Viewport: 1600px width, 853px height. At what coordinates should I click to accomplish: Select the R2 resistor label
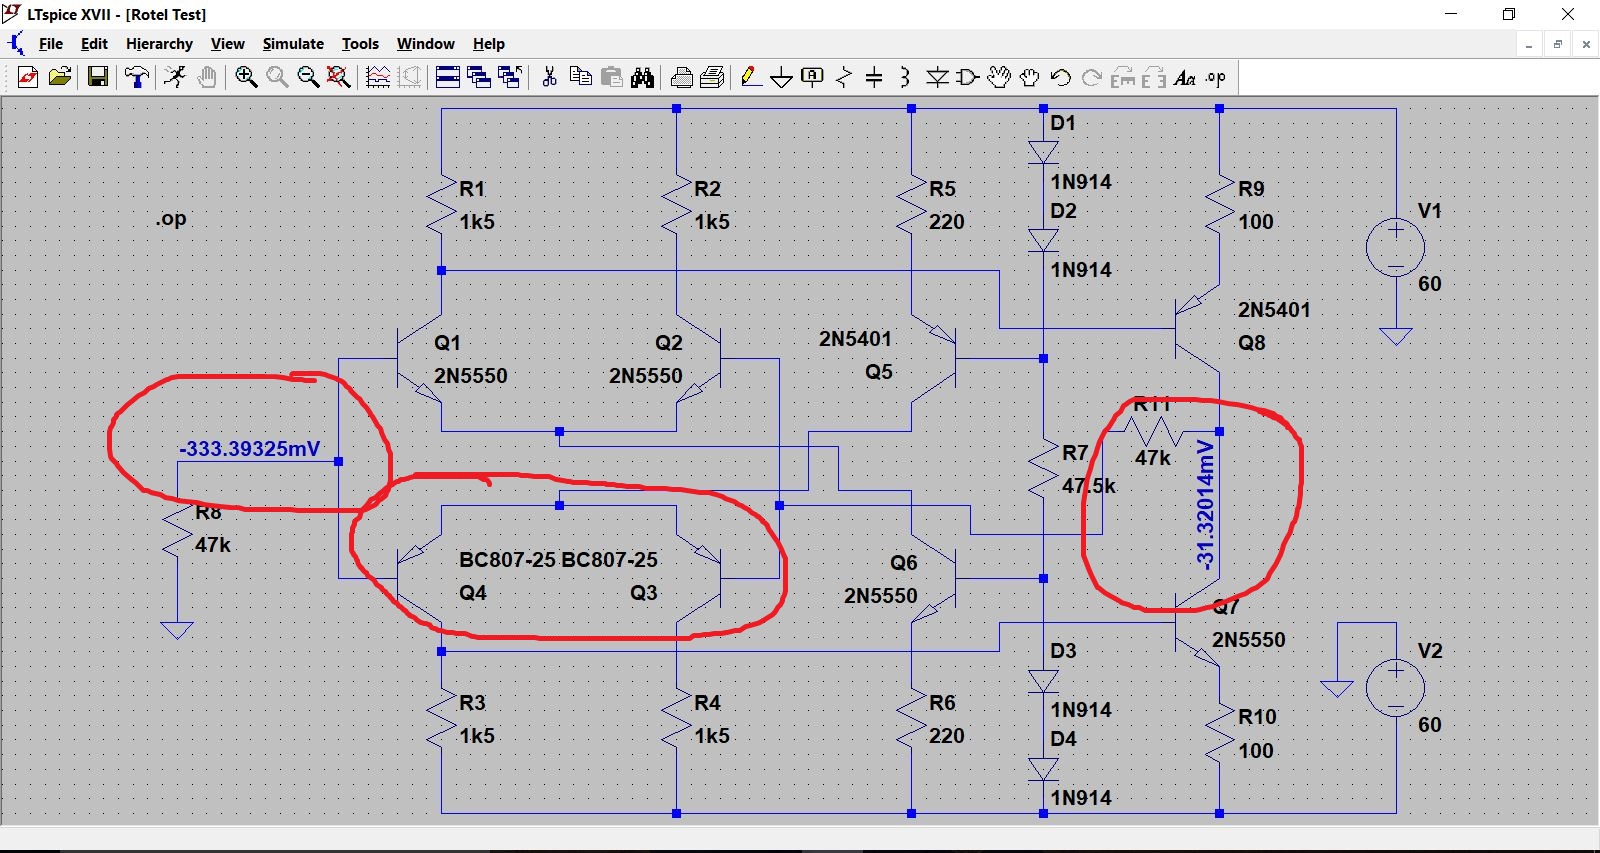(707, 189)
